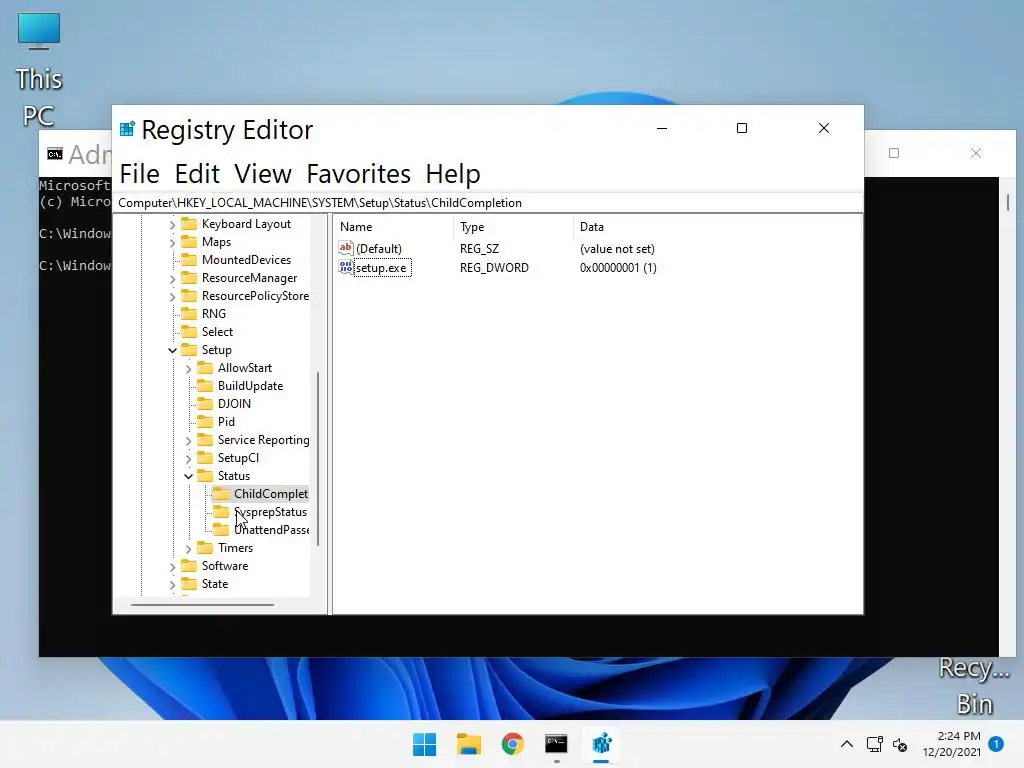Select the Status tree item label
The image size is (1024, 768).
(234, 476)
